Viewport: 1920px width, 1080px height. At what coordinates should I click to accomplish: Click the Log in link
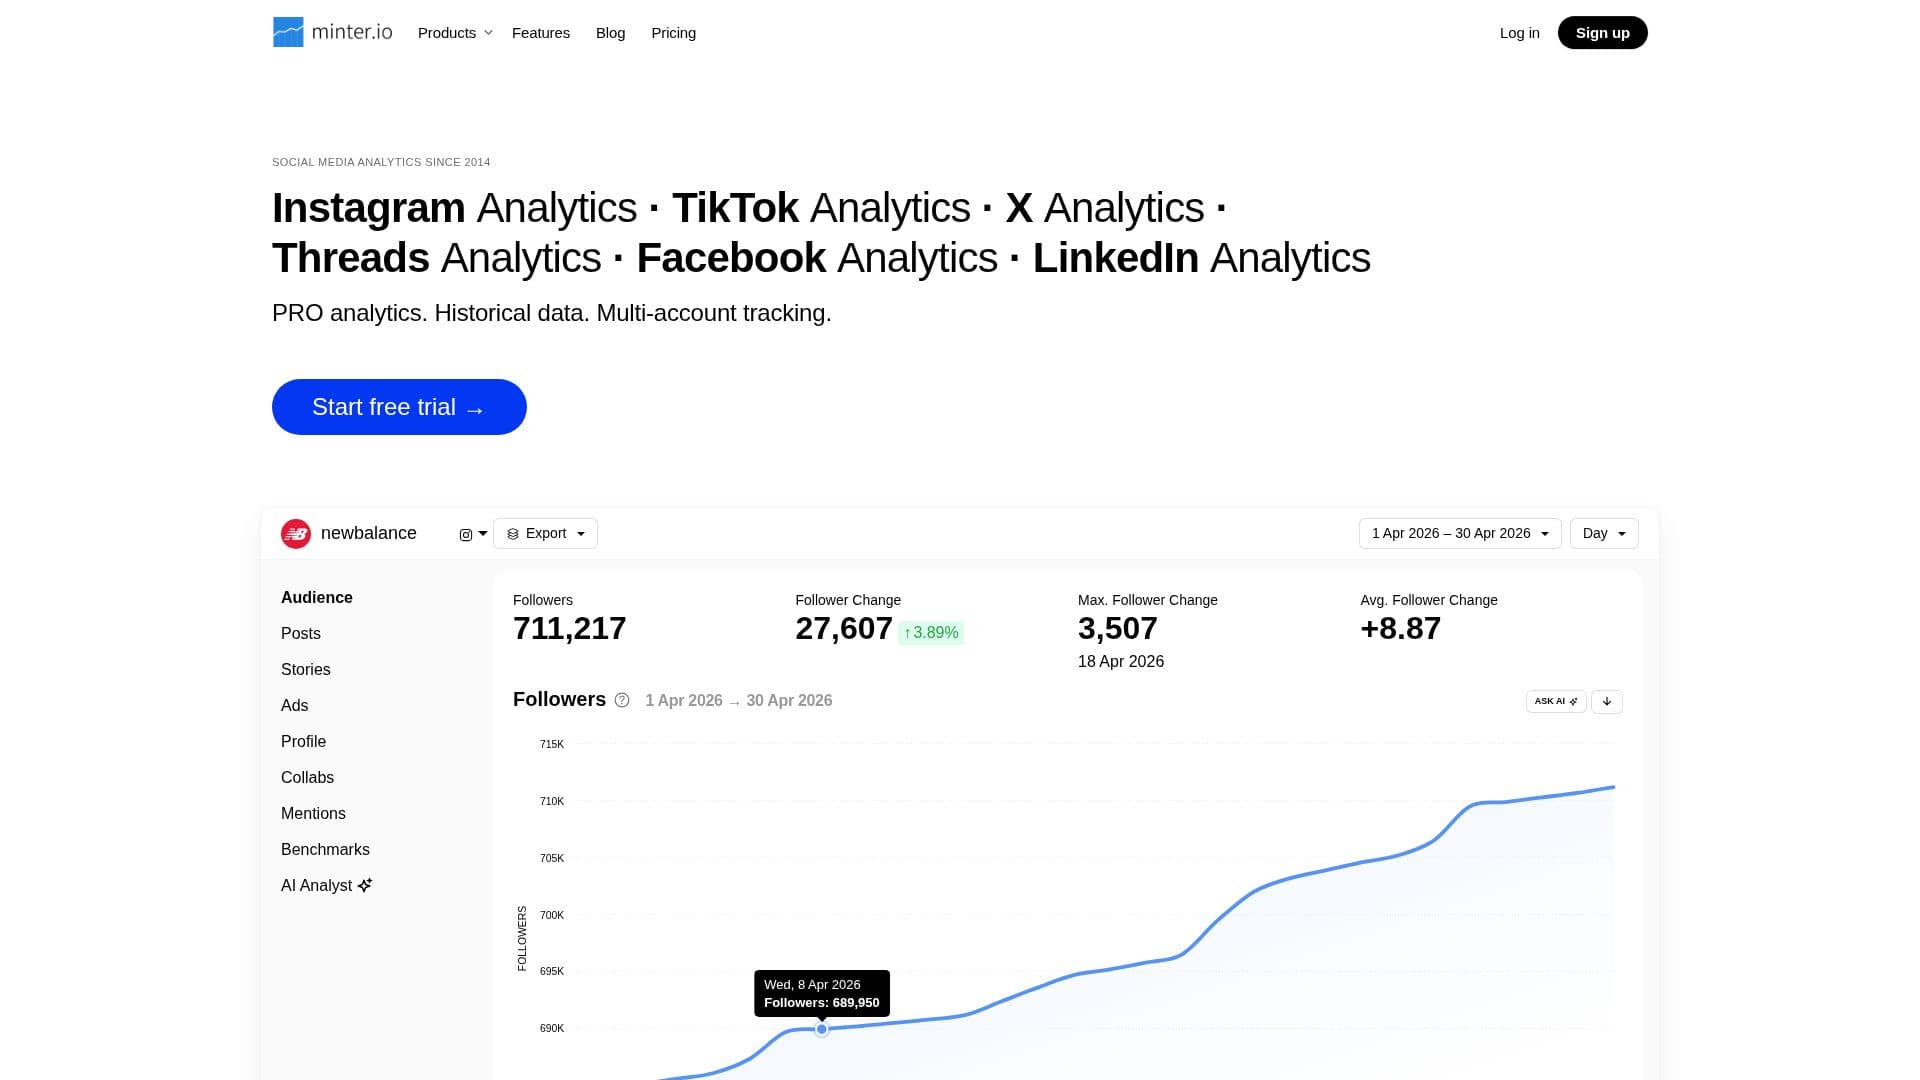[1520, 33]
